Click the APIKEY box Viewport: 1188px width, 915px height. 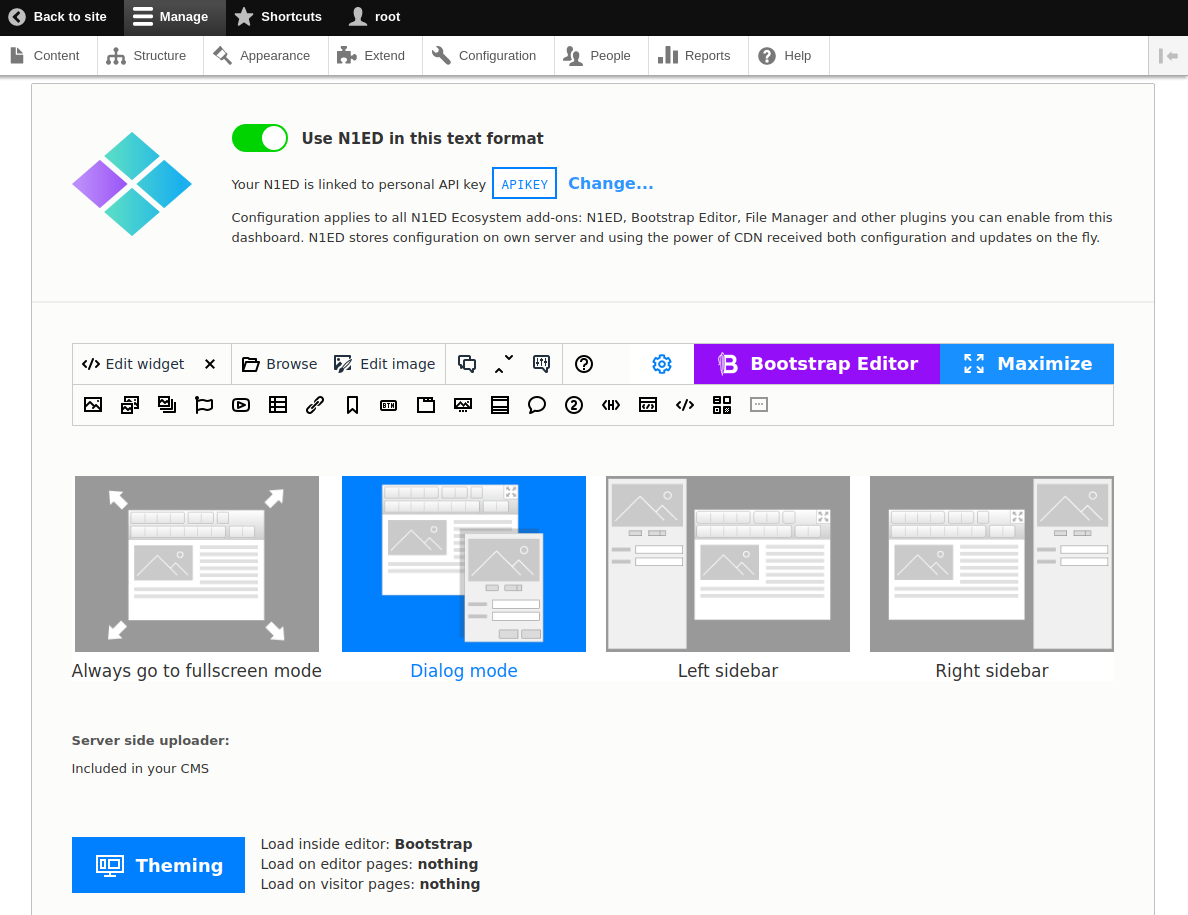[524, 184]
